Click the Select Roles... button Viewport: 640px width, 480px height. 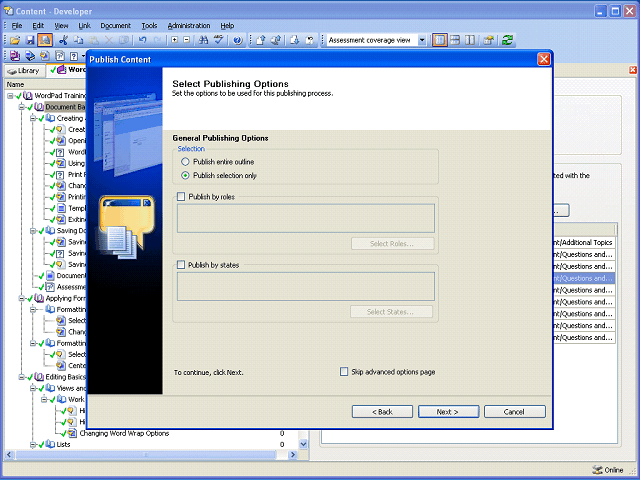click(392, 244)
